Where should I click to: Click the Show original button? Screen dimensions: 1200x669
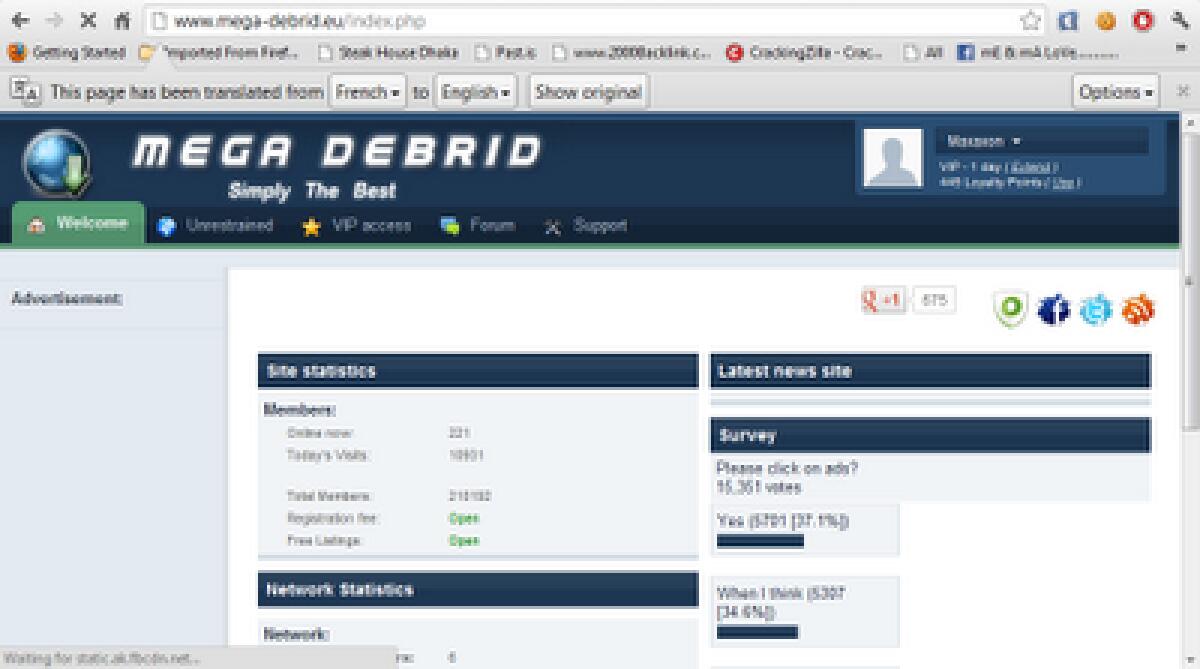point(587,91)
